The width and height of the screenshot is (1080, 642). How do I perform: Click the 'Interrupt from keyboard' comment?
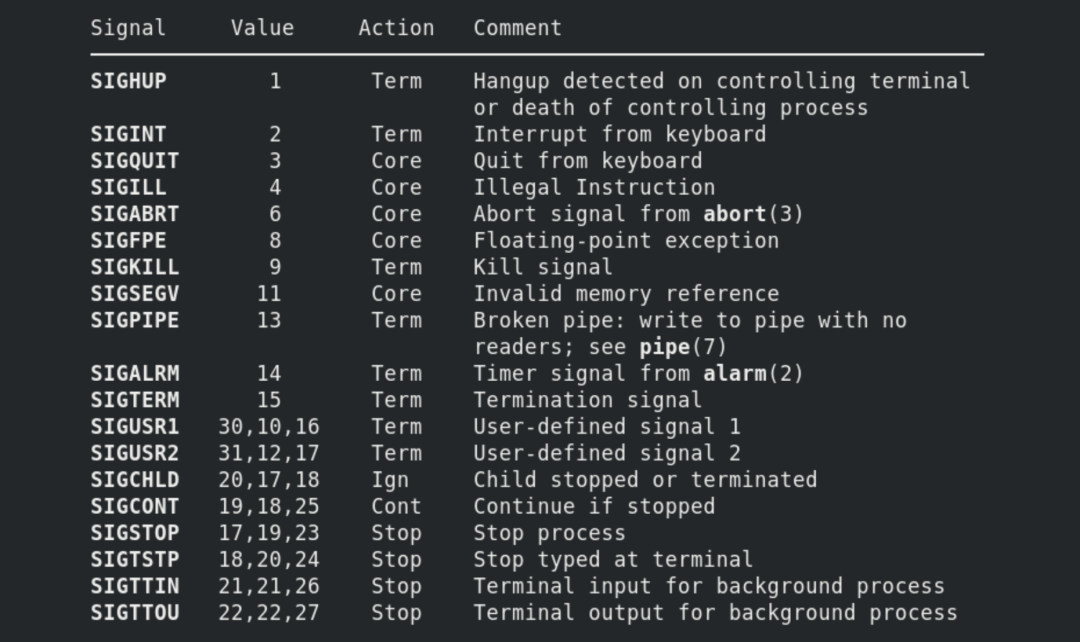point(619,134)
